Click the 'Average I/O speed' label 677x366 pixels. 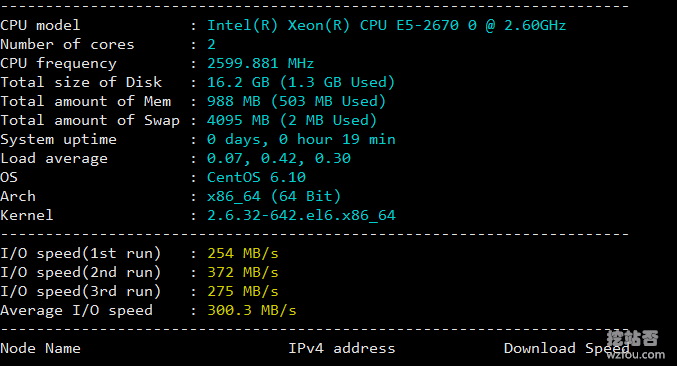76,310
